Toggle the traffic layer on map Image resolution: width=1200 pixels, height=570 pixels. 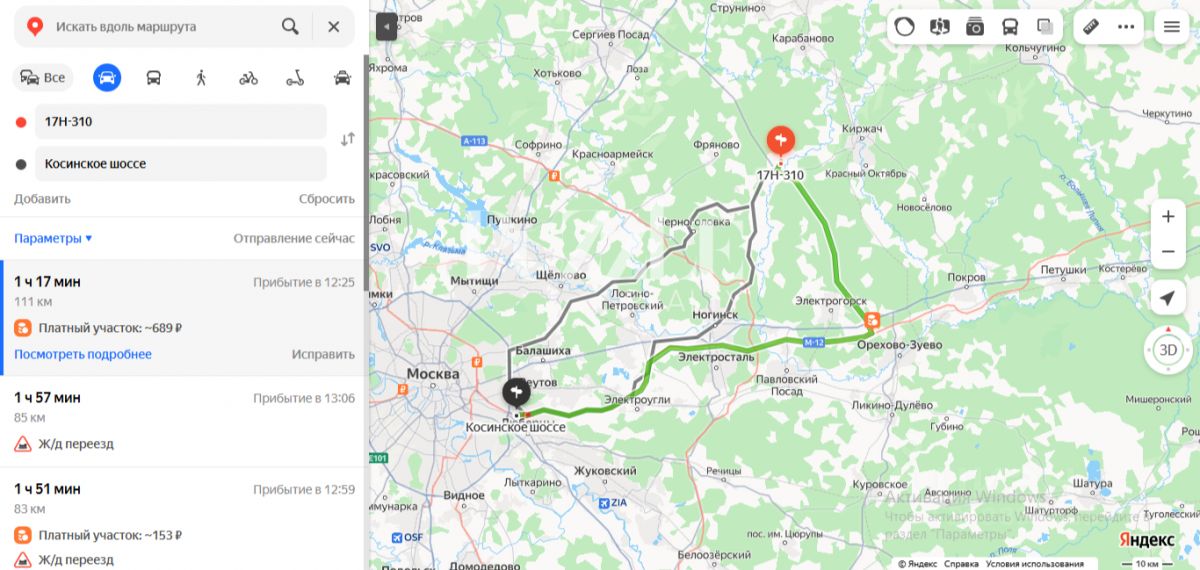(905, 27)
